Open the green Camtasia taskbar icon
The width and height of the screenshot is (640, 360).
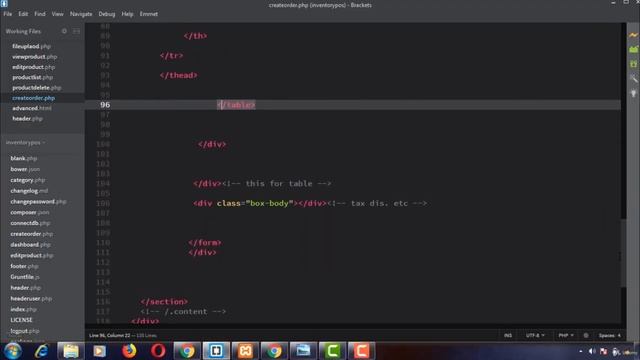click(332, 351)
